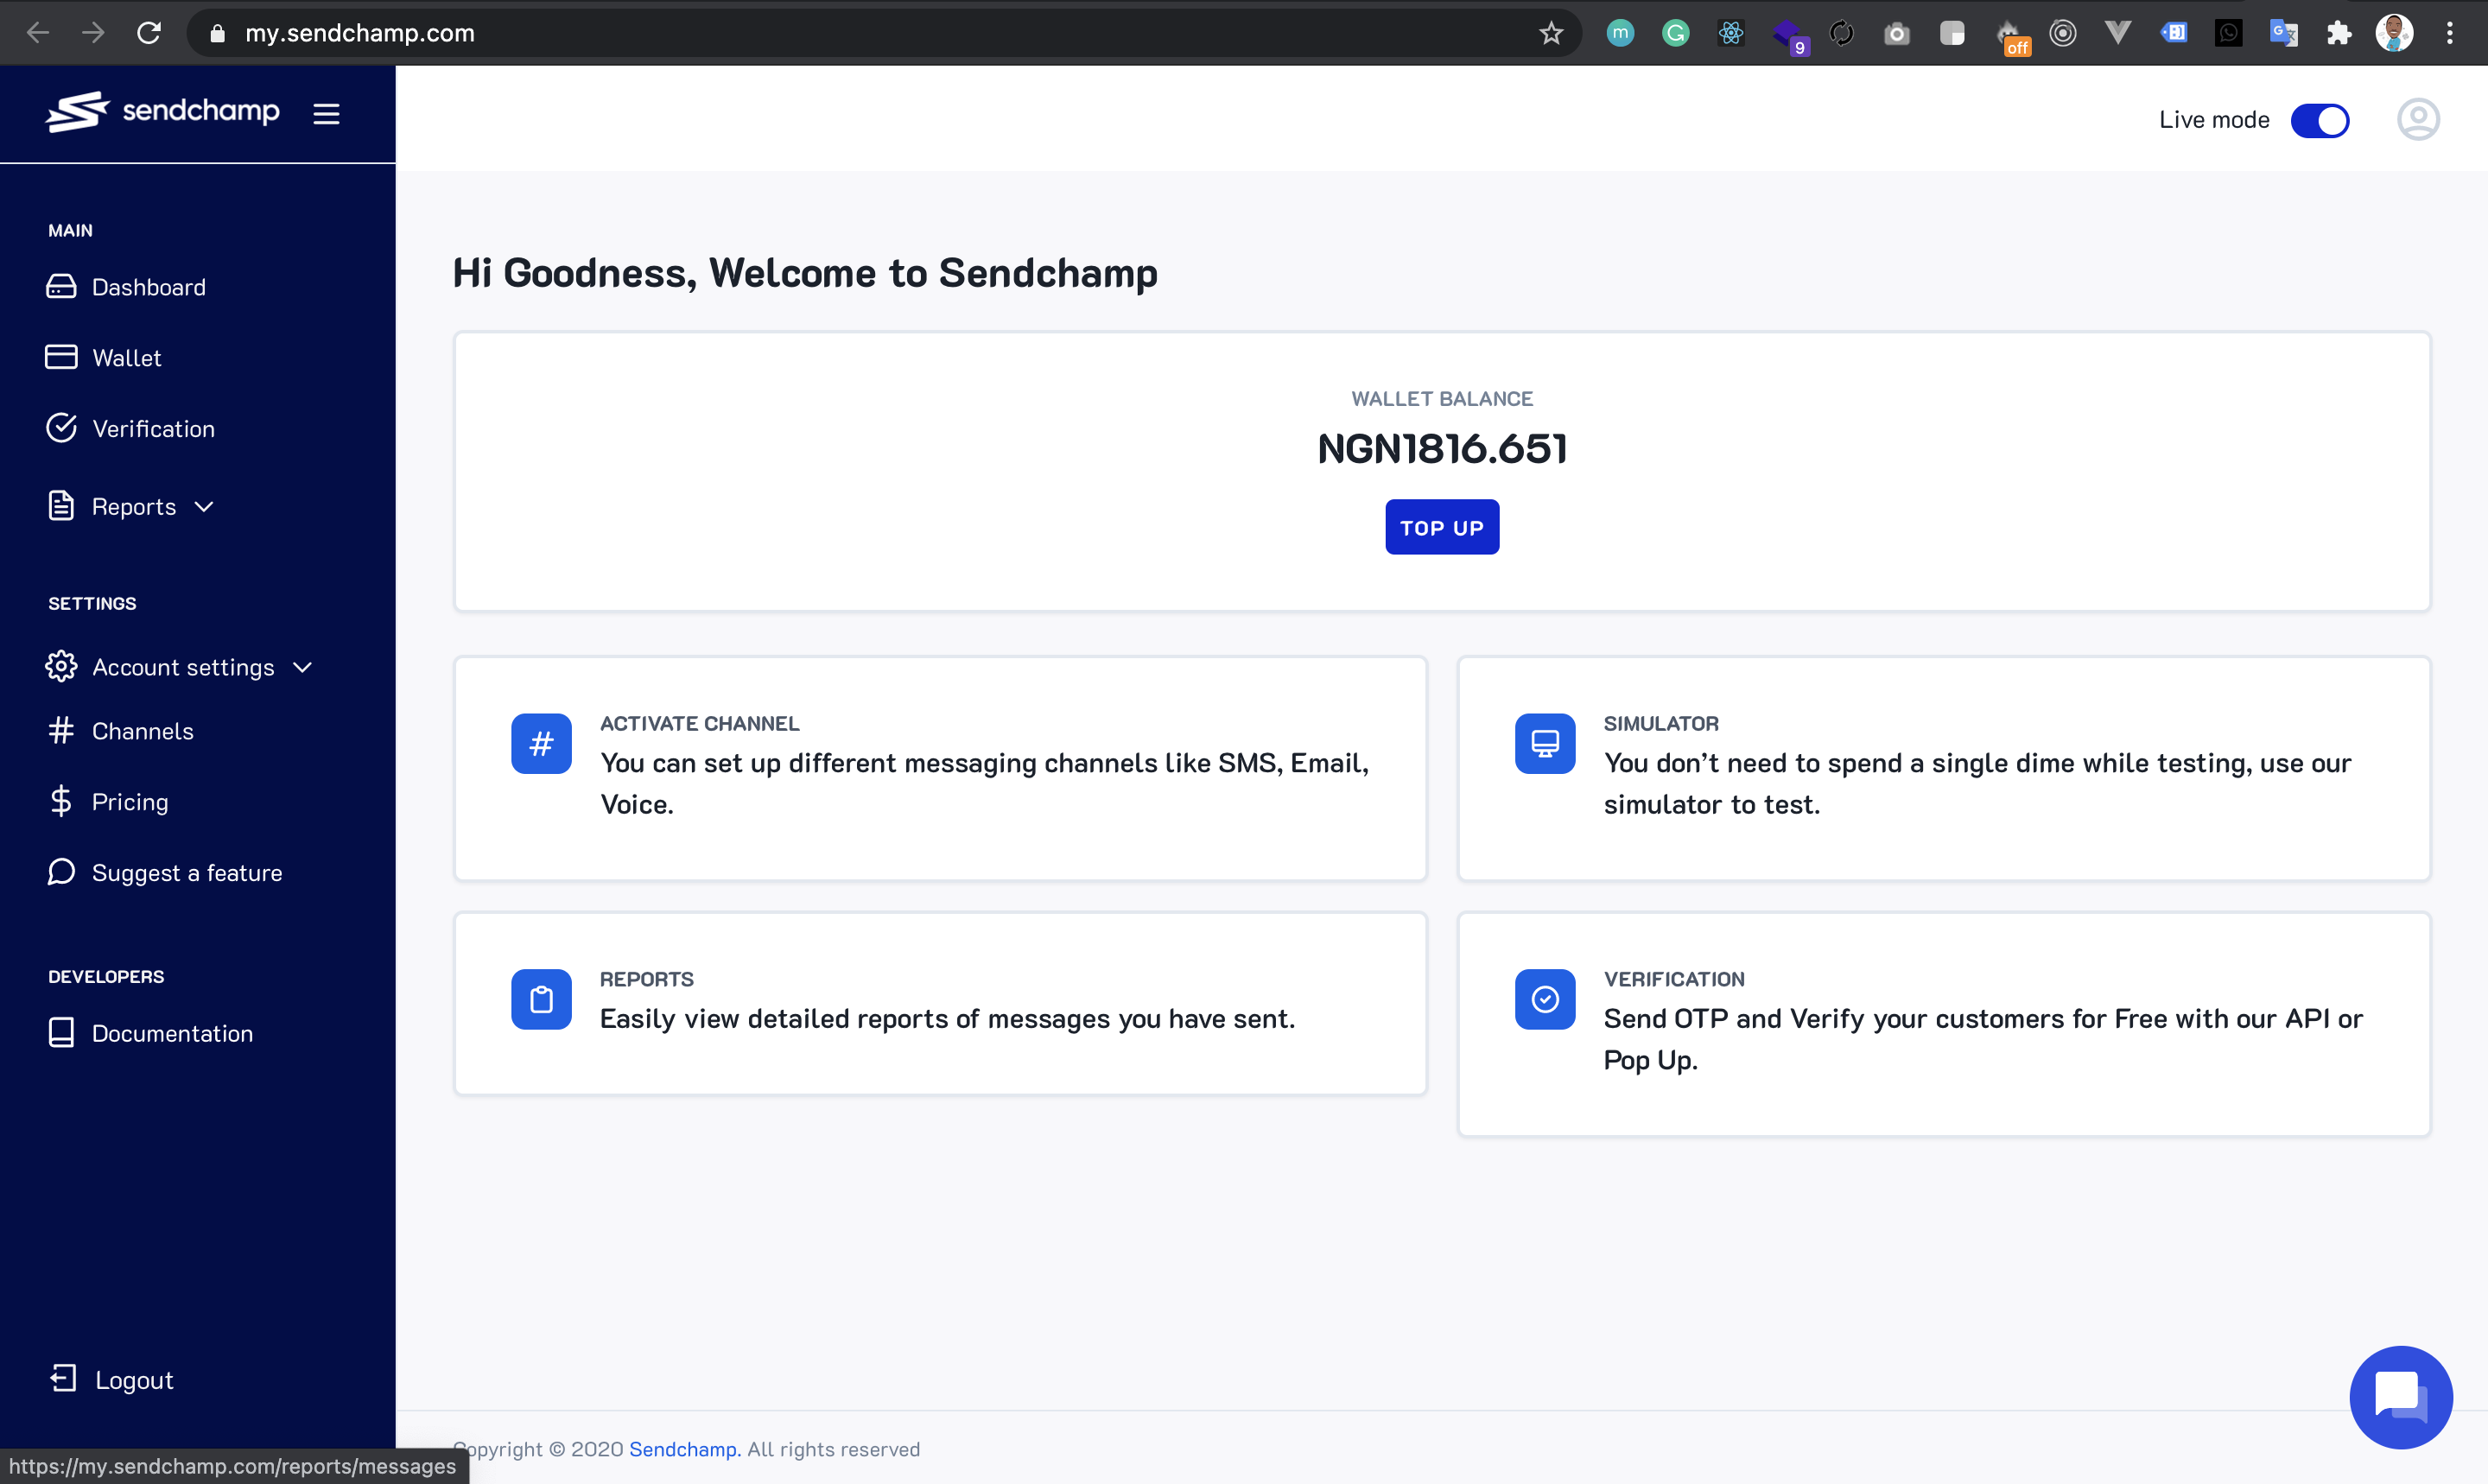2488x1484 pixels.
Task: Click the Verification checkmark icon in sidebar
Action: tap(61, 427)
